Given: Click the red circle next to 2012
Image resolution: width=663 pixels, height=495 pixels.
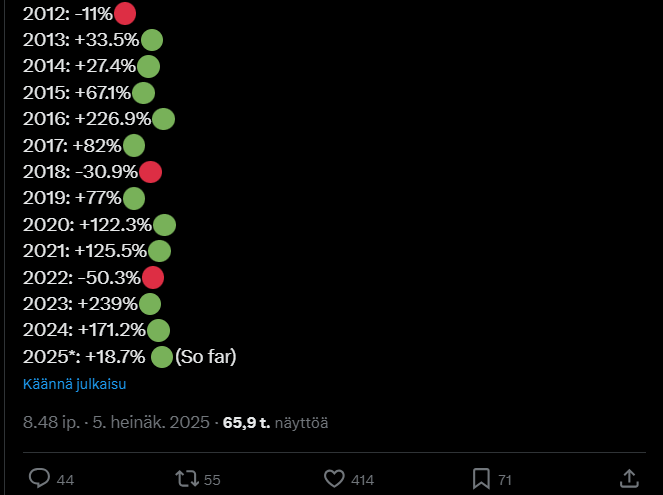Looking at the screenshot, I should (x=125, y=14).
